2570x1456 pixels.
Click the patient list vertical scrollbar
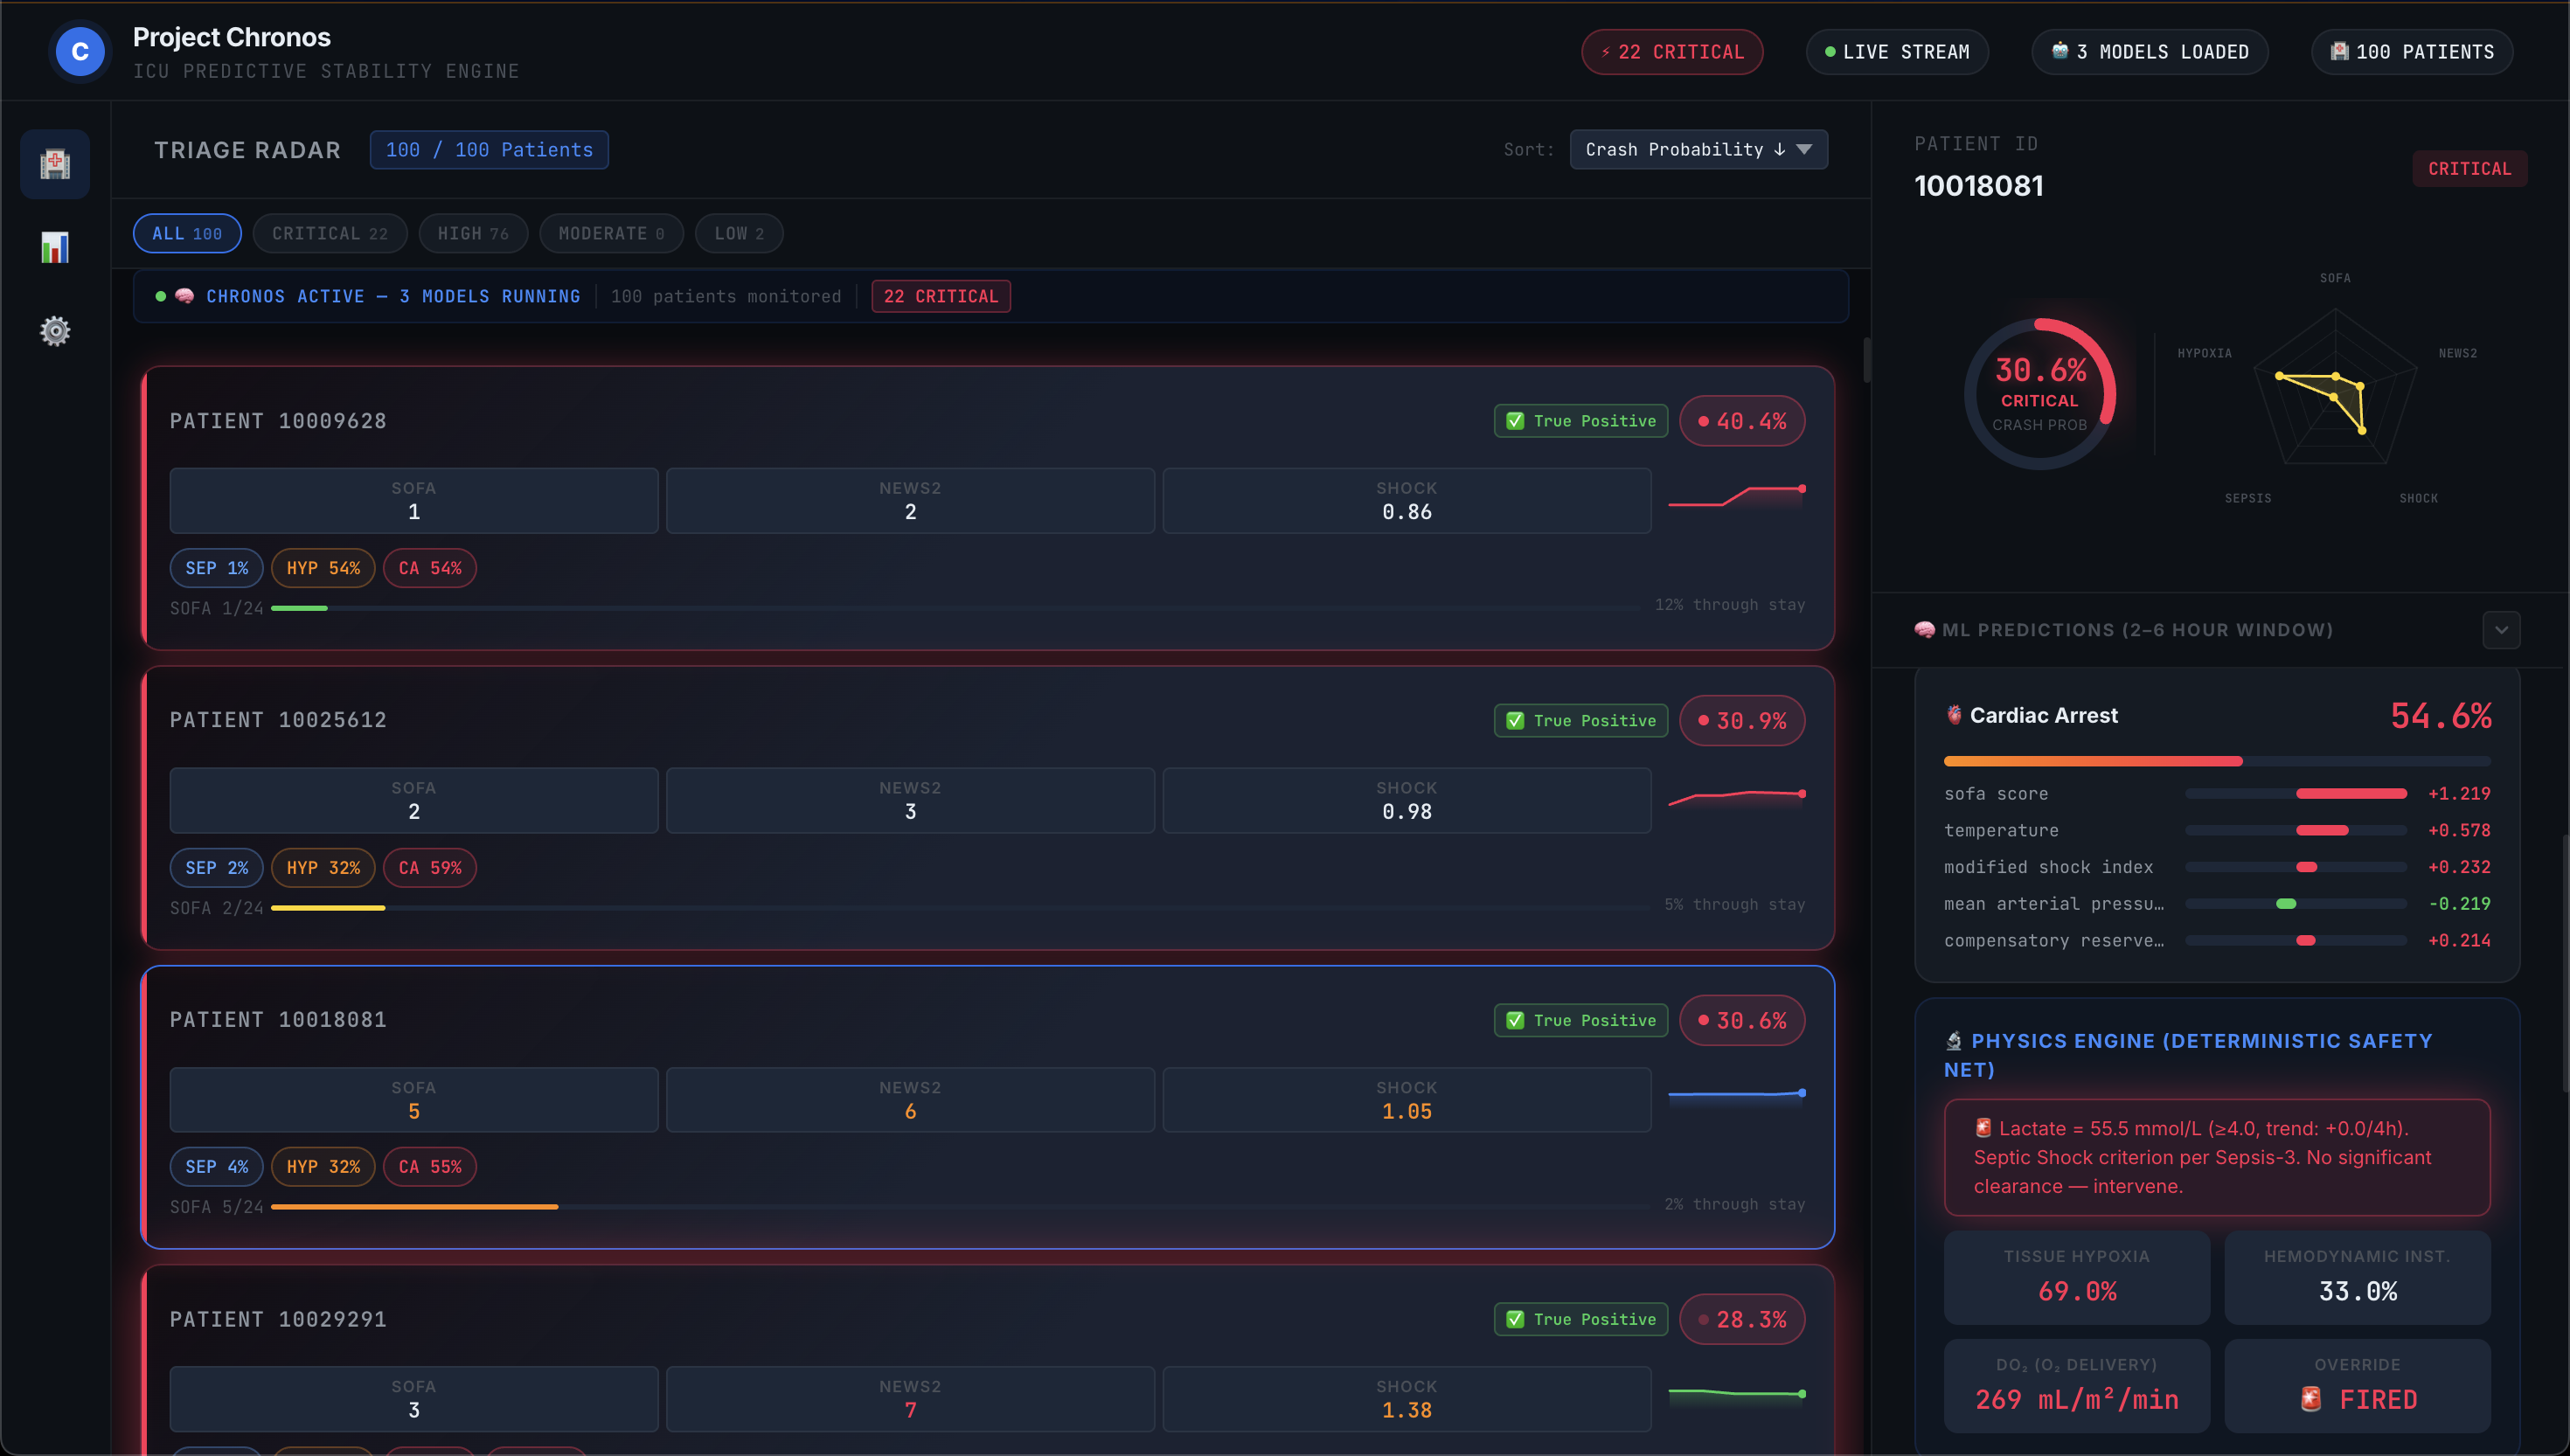(1866, 360)
